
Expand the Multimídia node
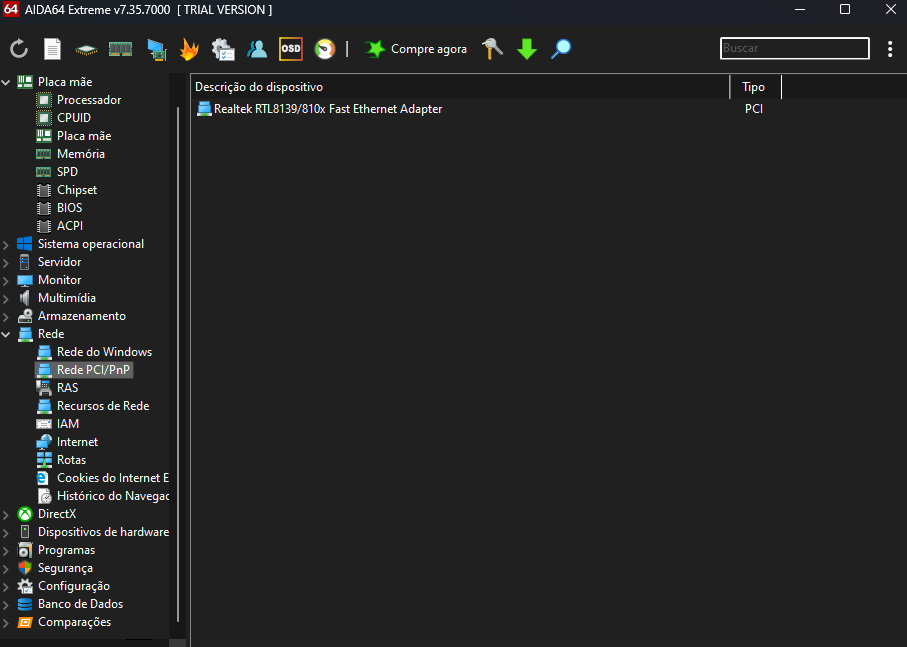(6, 298)
